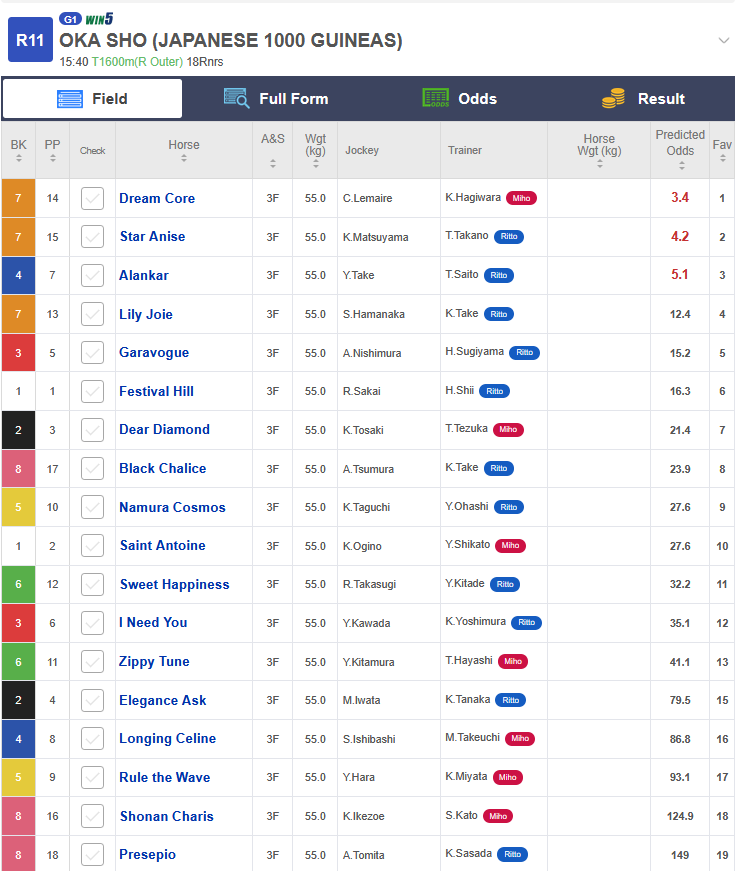744x871 pixels.
Task: Open Sweet Happiness horse link
Action: click(174, 584)
